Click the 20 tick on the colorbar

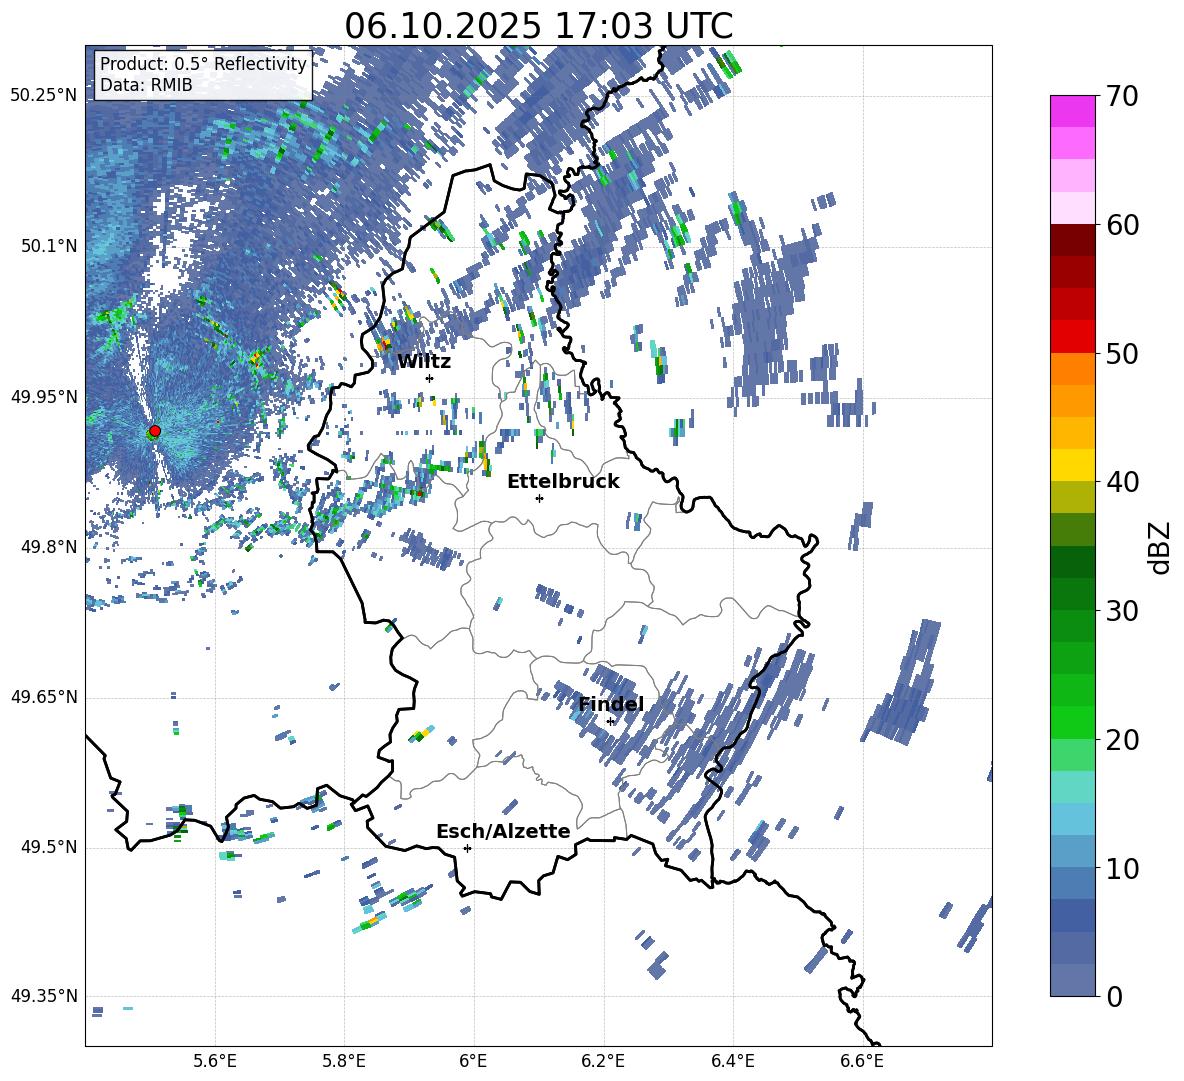pyautogui.click(x=1121, y=740)
